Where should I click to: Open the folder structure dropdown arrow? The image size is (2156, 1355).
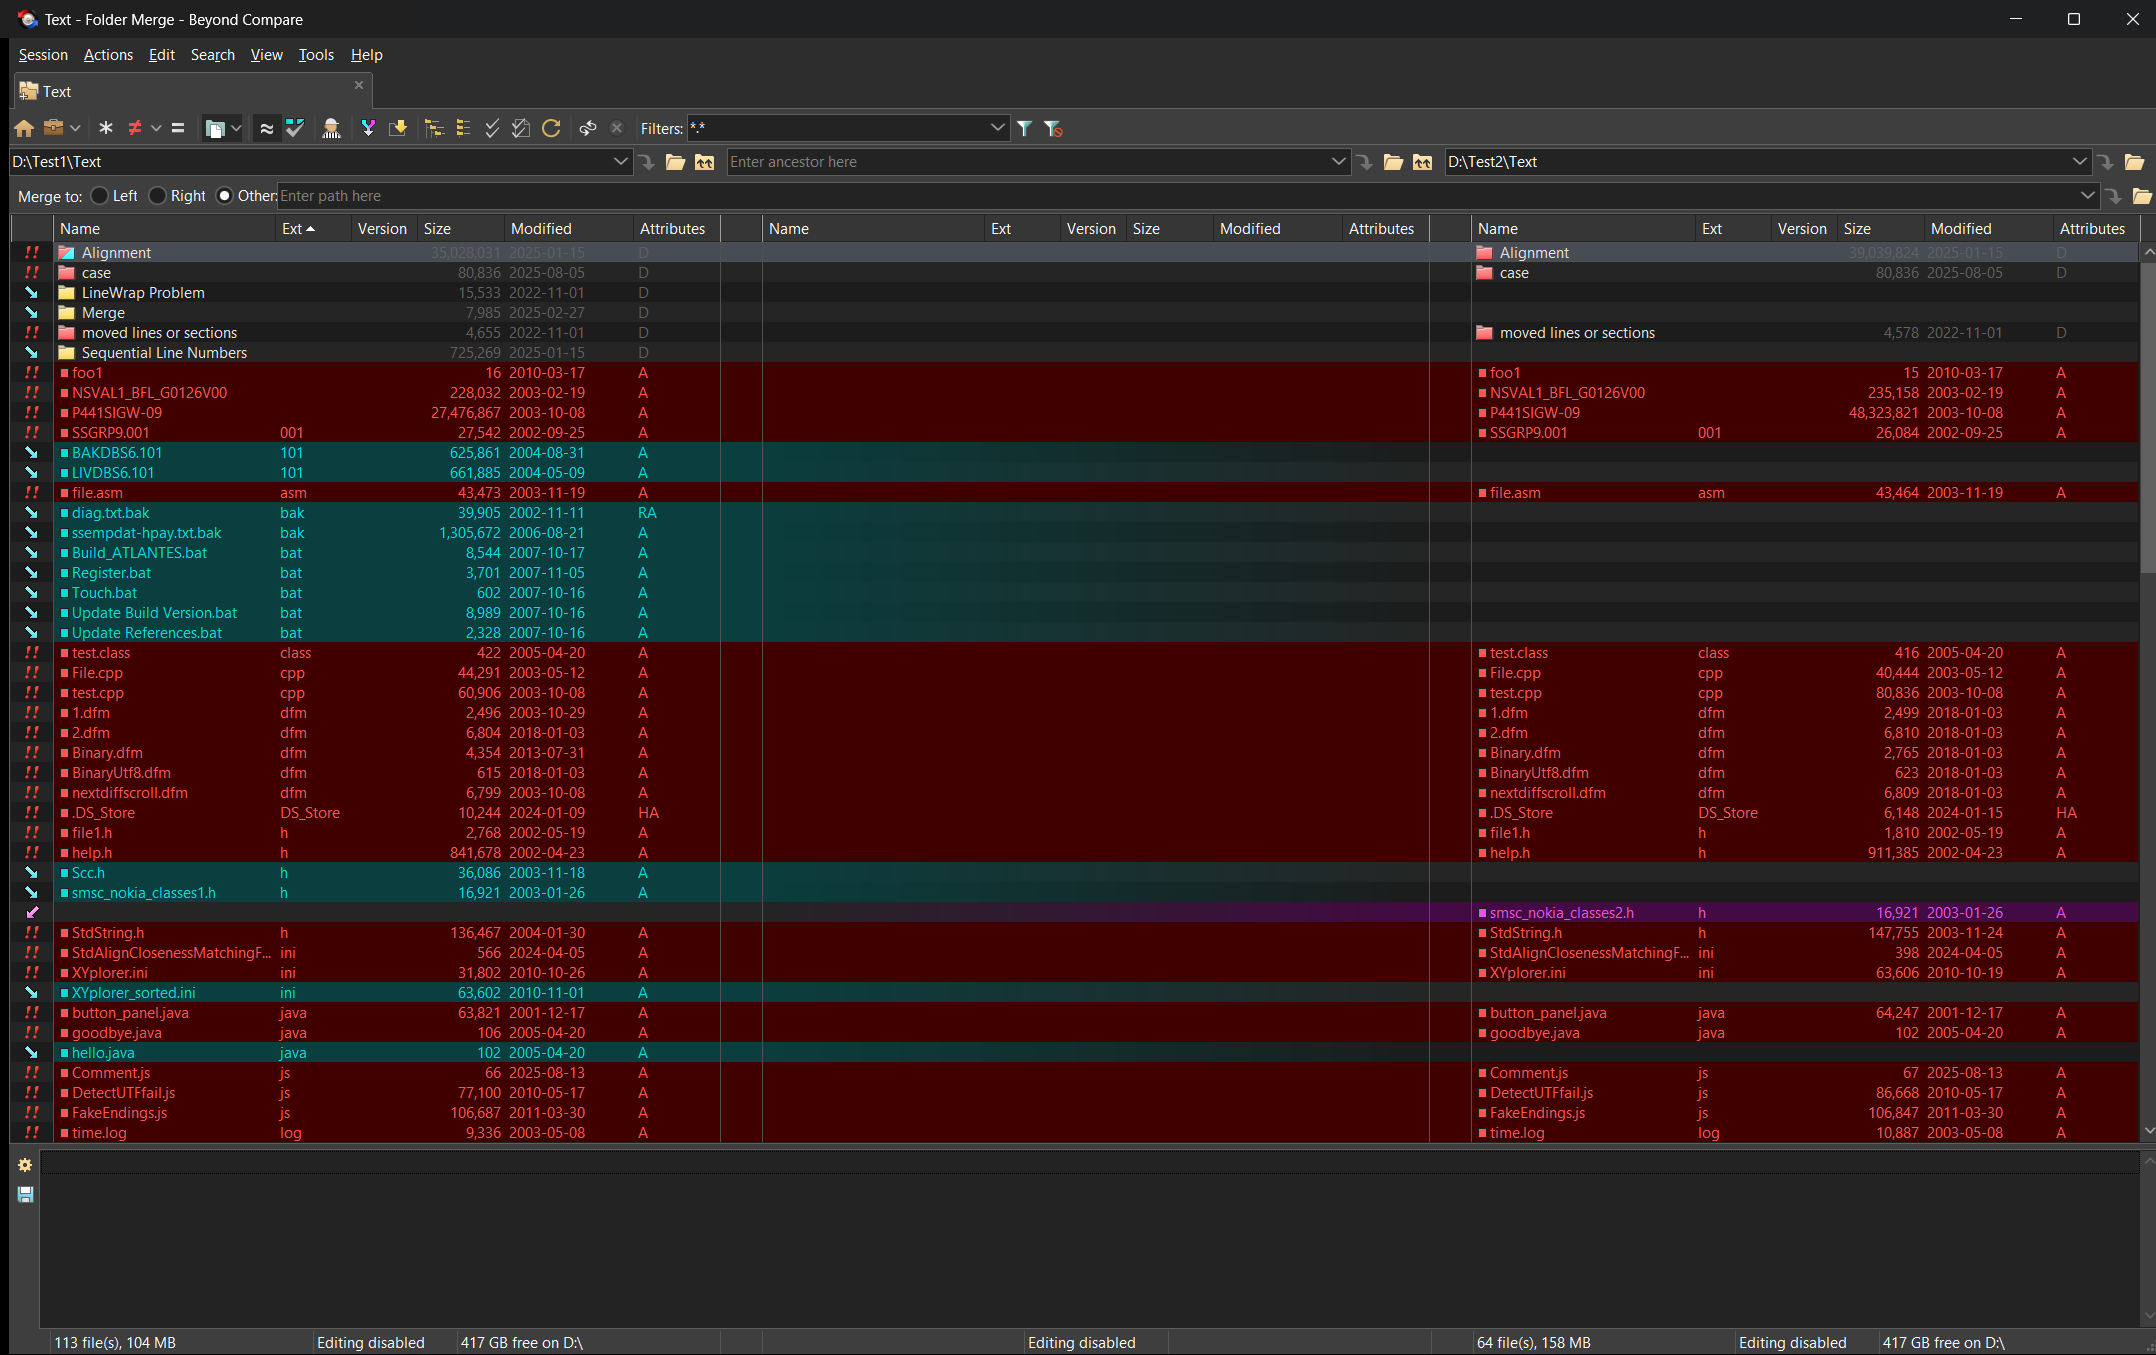pos(236,128)
